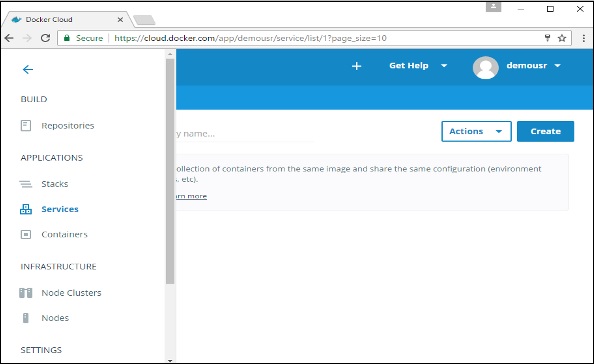Screen dimensions: 594x364
Task: Follow the Learn more link
Action: pyautogui.click(x=191, y=196)
